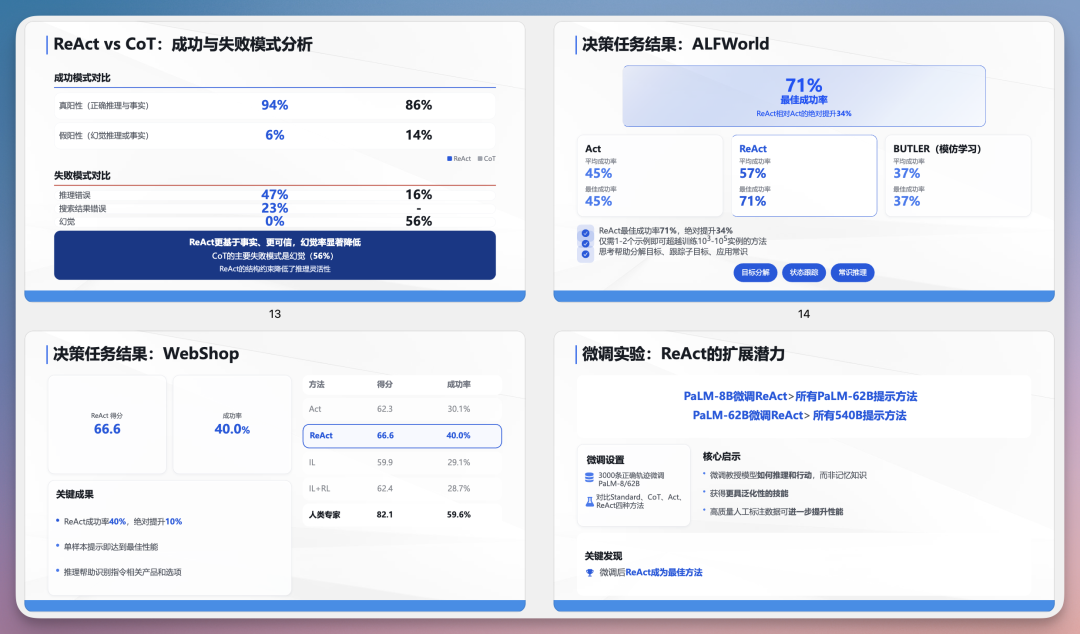Select slide 13 ReAct vs CoT thumbnail
The height and width of the screenshot is (634, 1080).
[x=275, y=162]
